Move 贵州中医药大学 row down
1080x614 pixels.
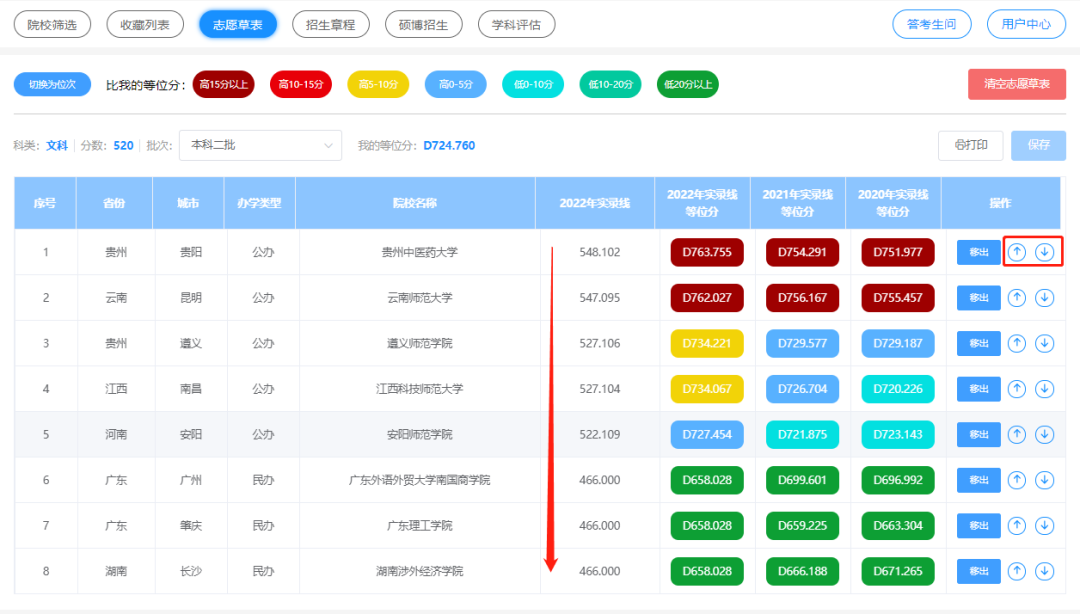click(x=1045, y=252)
